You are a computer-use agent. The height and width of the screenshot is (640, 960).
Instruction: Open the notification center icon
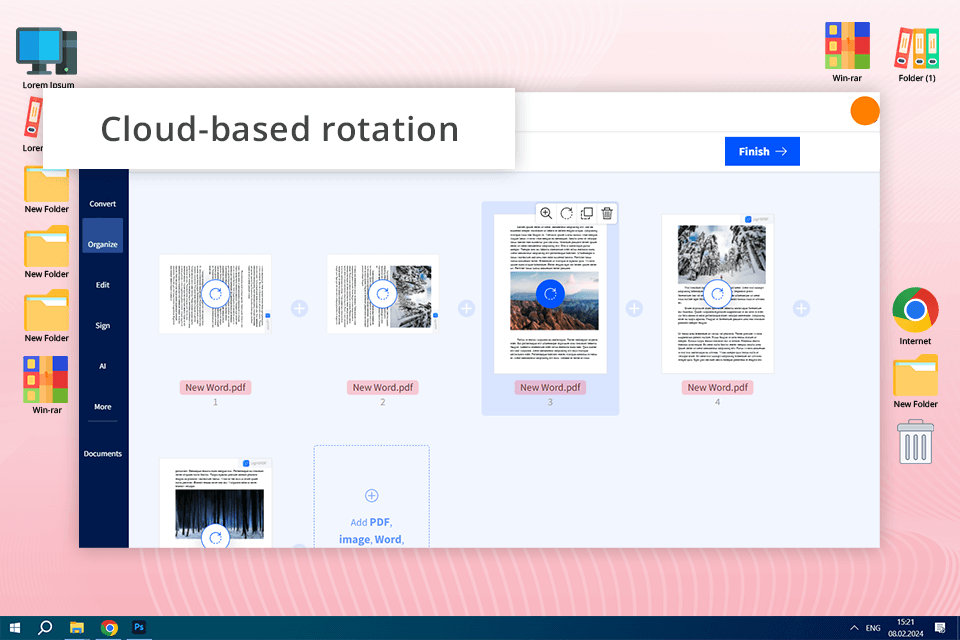940,628
